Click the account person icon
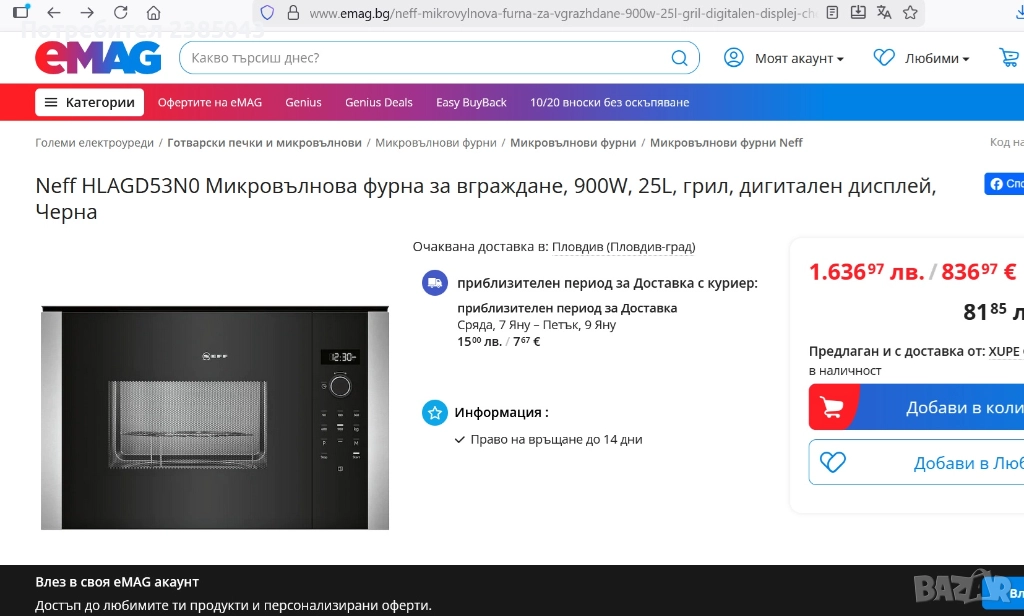The image size is (1024, 616). click(x=733, y=58)
